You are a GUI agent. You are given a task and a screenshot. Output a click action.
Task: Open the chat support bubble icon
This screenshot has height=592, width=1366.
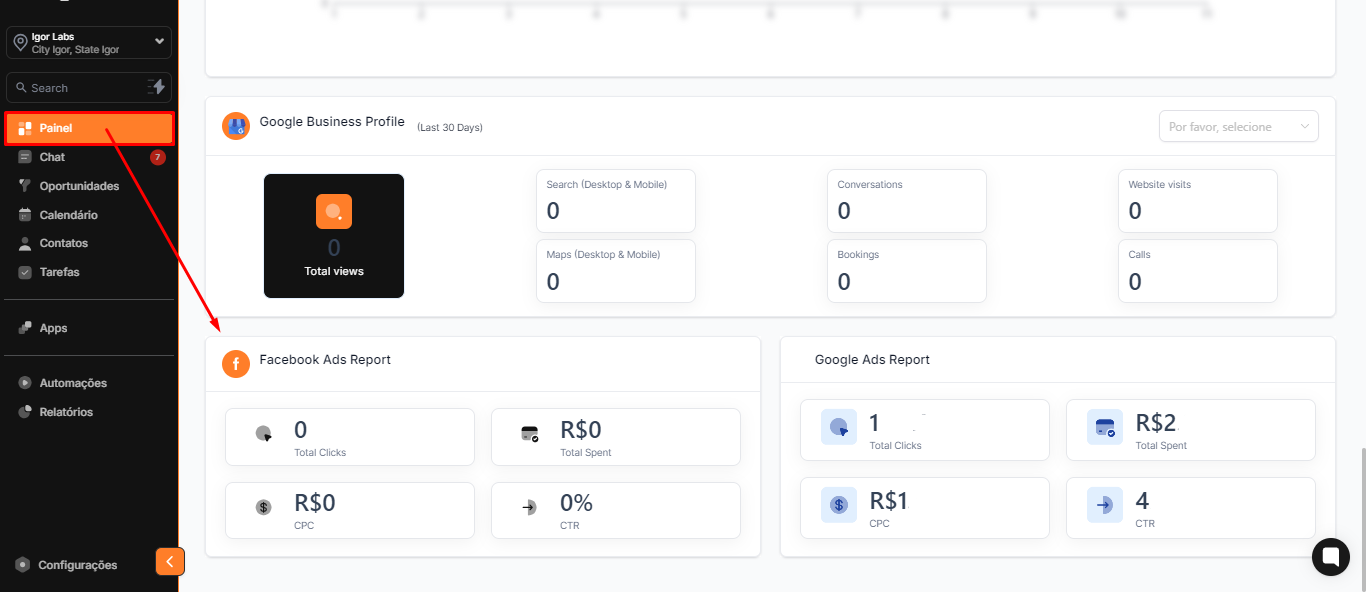1331,557
